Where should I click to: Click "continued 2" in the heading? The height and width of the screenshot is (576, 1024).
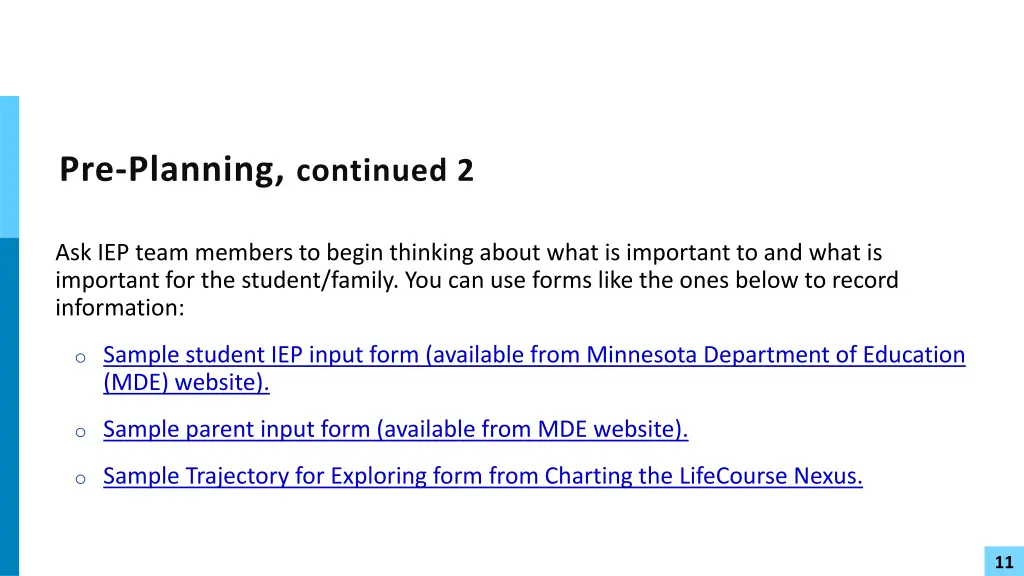(385, 170)
